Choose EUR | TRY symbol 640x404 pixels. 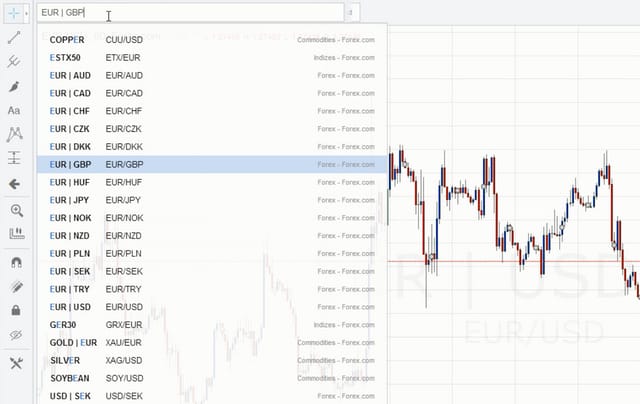coord(212,289)
